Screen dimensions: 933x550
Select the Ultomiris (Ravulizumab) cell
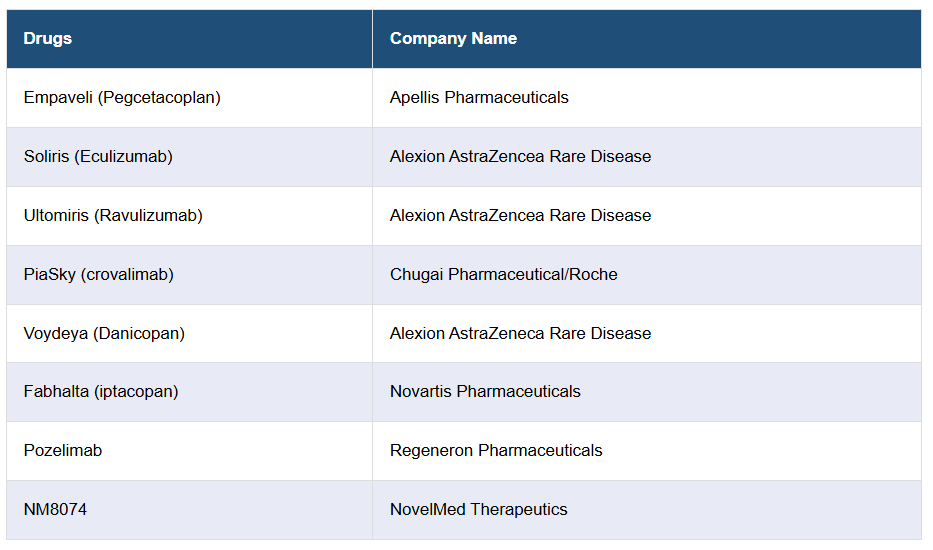point(113,216)
